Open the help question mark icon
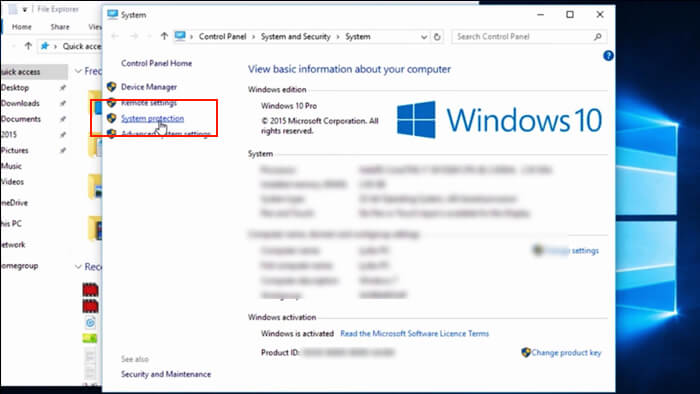Screen dimensions: 700x394 click(608, 56)
